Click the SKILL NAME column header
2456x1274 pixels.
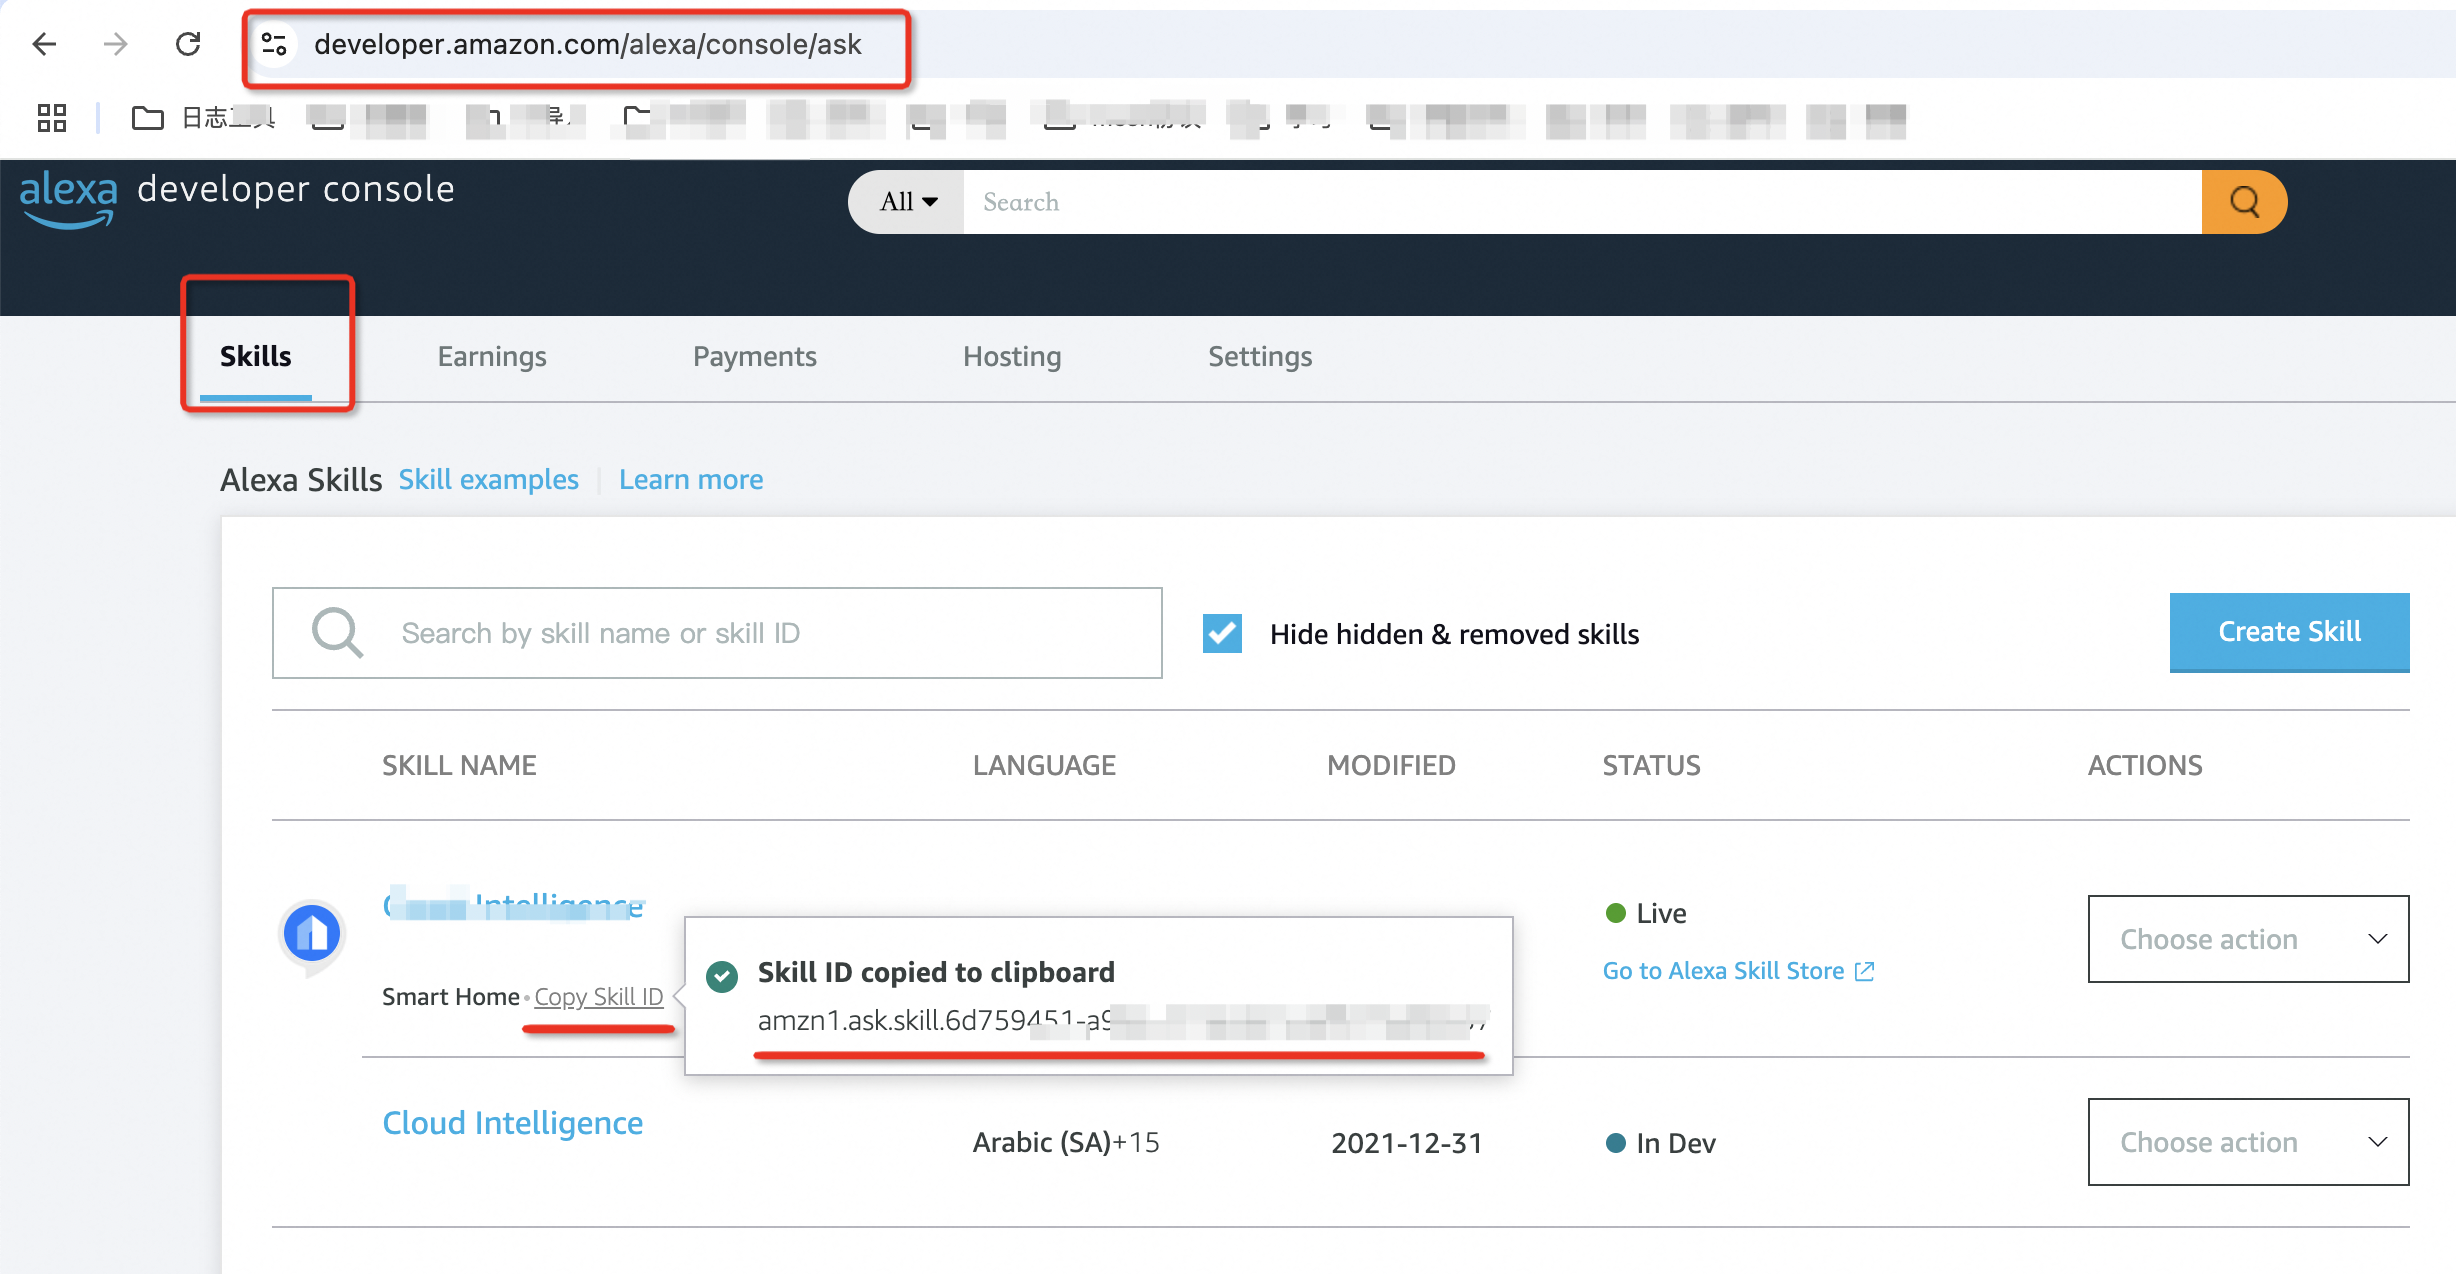point(459,766)
